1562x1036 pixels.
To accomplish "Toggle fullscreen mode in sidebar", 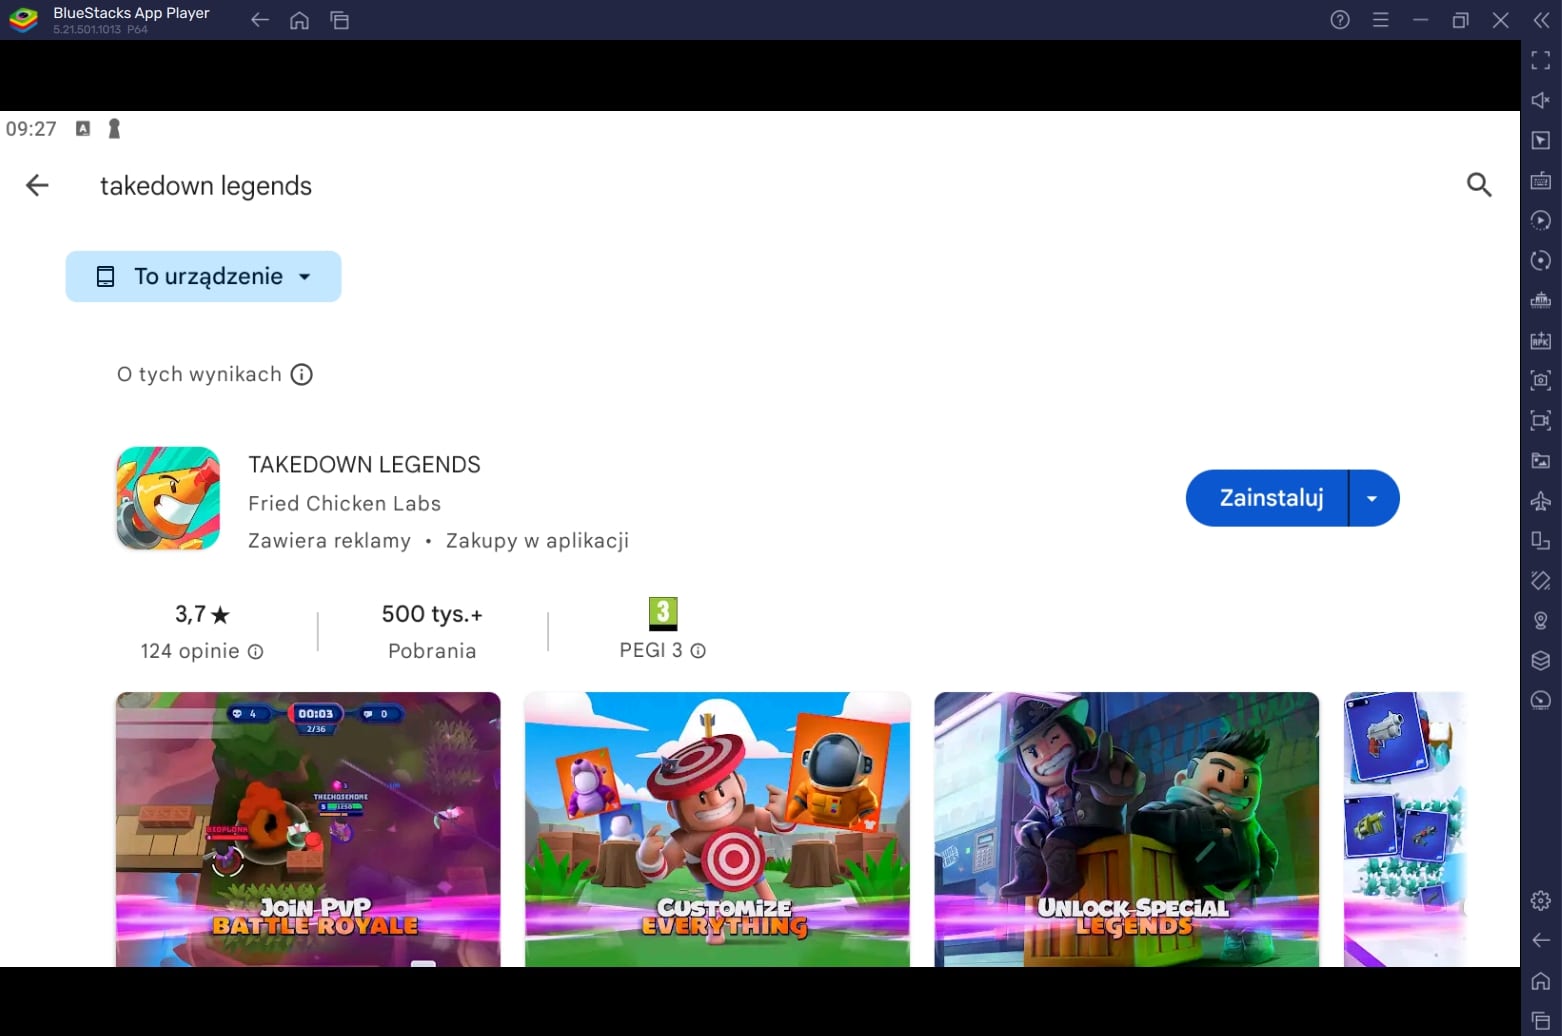I will click(x=1541, y=60).
